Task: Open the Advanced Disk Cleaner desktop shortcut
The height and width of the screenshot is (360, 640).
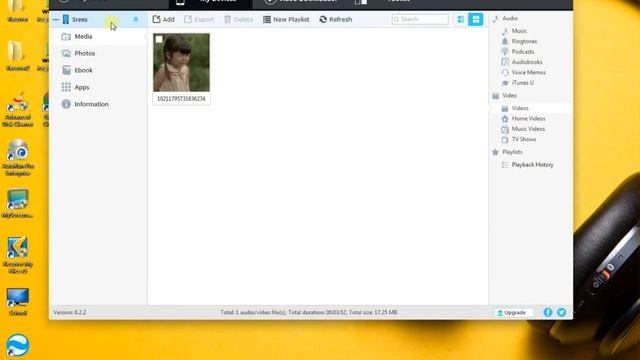Action: tap(18, 110)
